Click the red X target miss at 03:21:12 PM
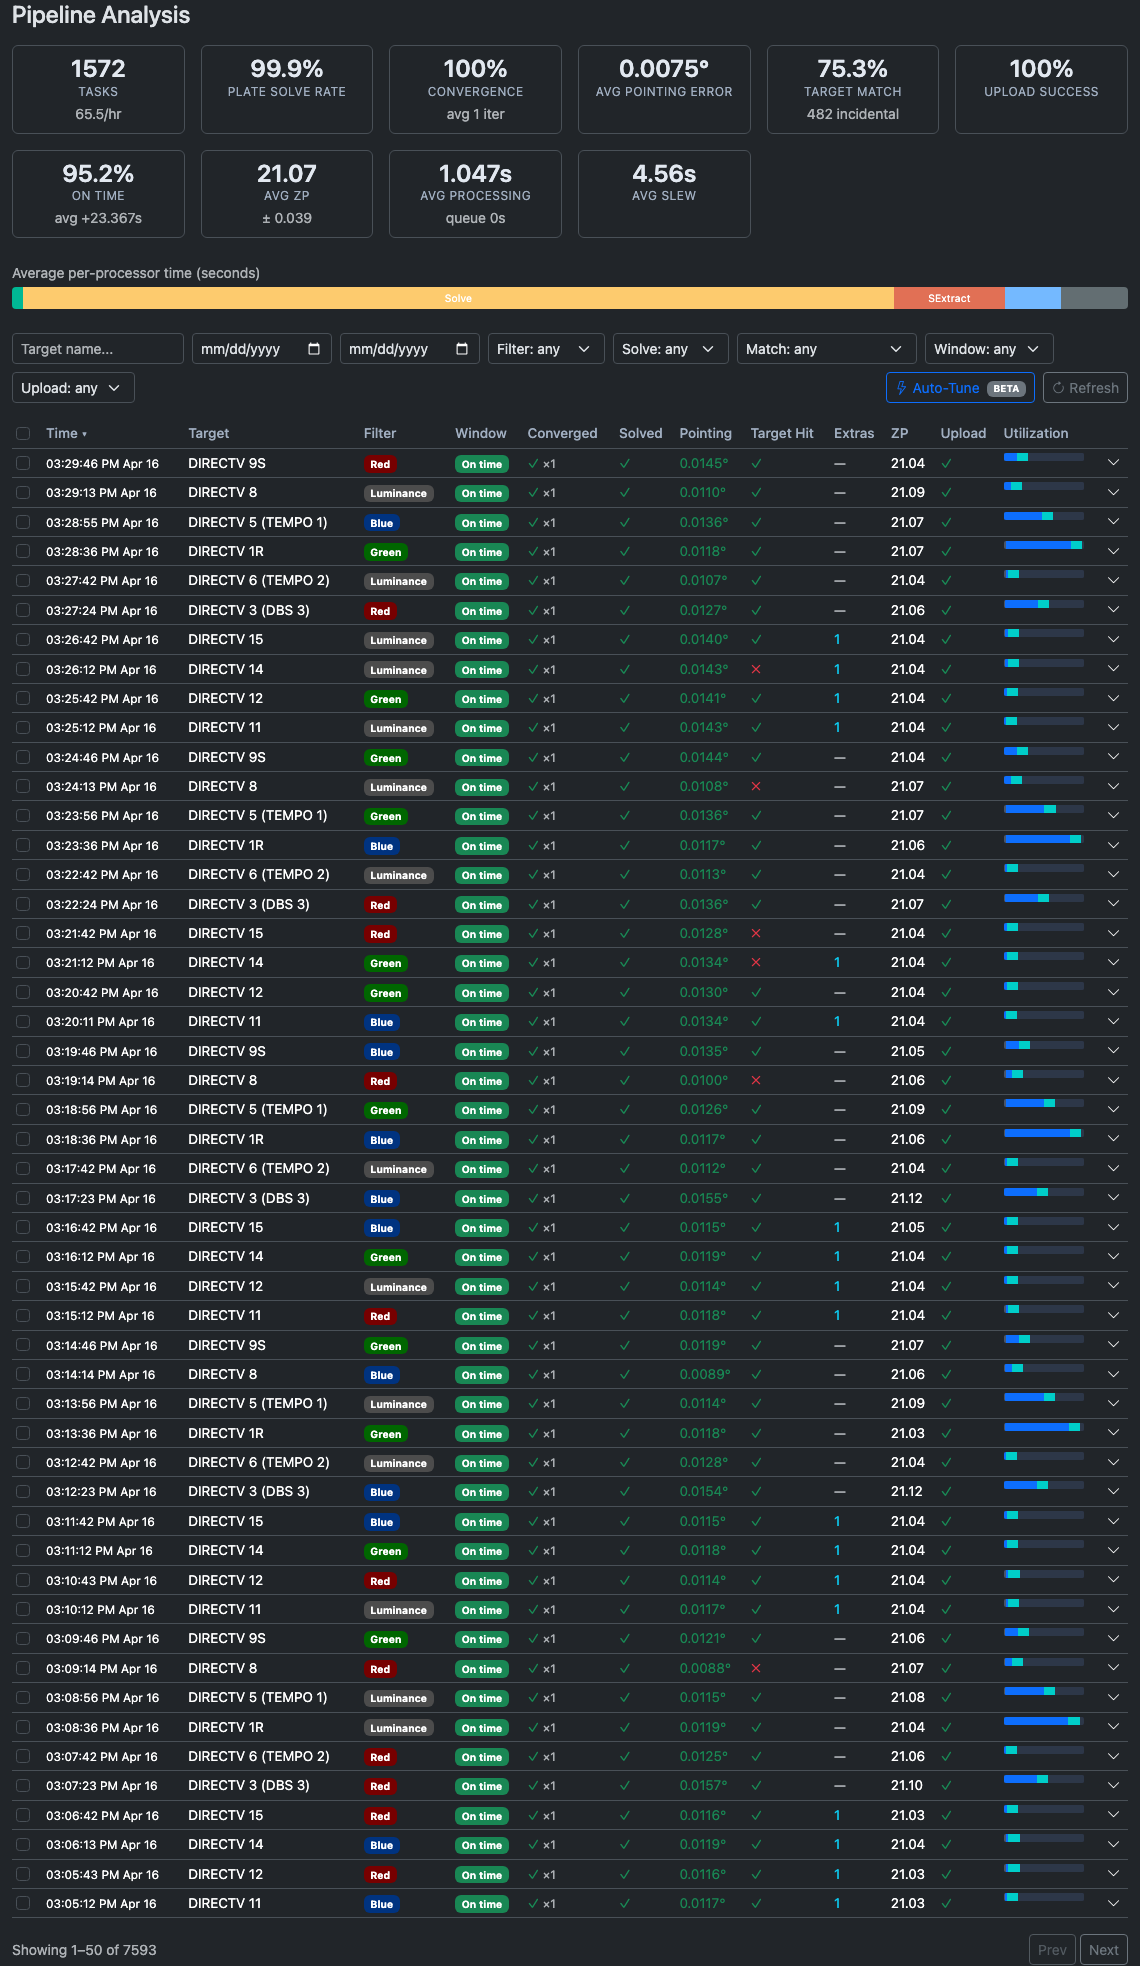The width and height of the screenshot is (1140, 1966). tap(756, 963)
